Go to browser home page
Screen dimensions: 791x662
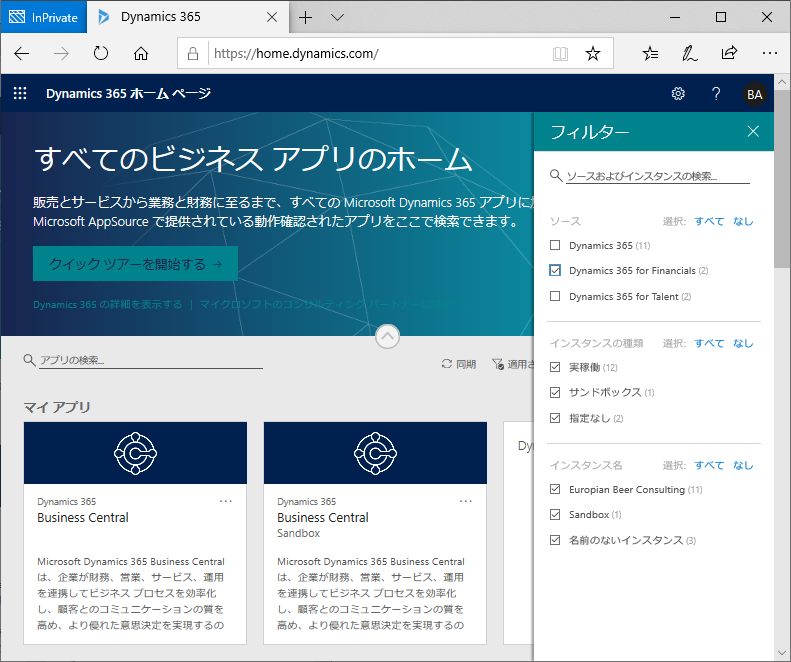pyautogui.click(x=141, y=53)
